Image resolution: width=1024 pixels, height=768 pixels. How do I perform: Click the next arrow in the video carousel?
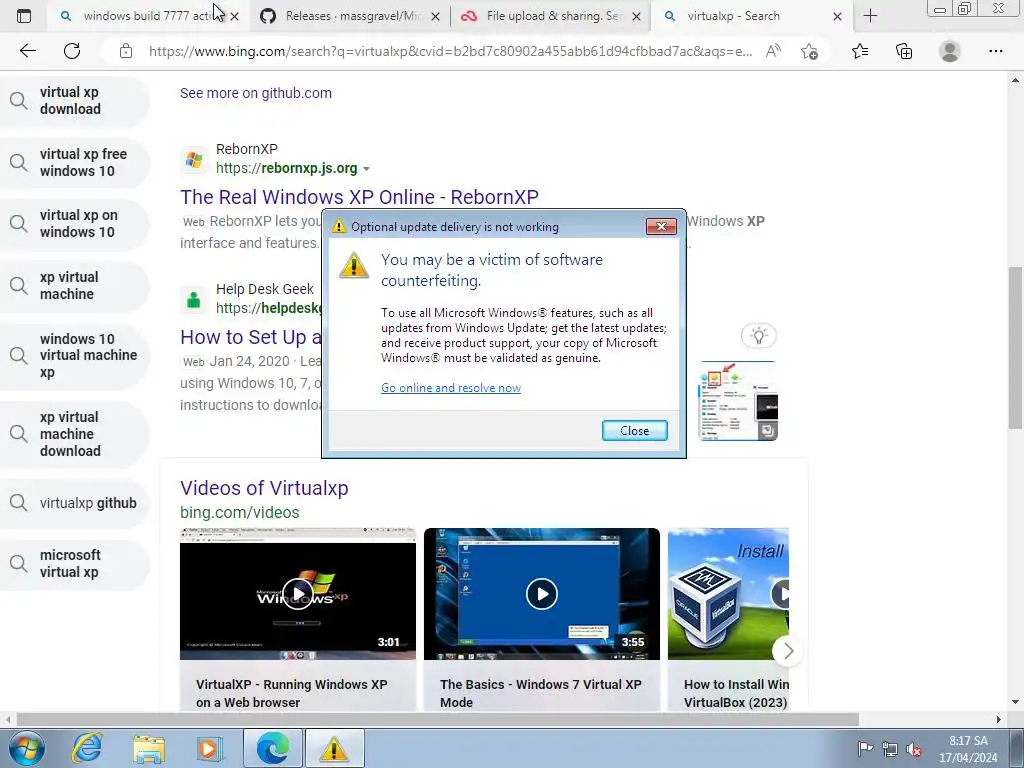[x=788, y=651]
